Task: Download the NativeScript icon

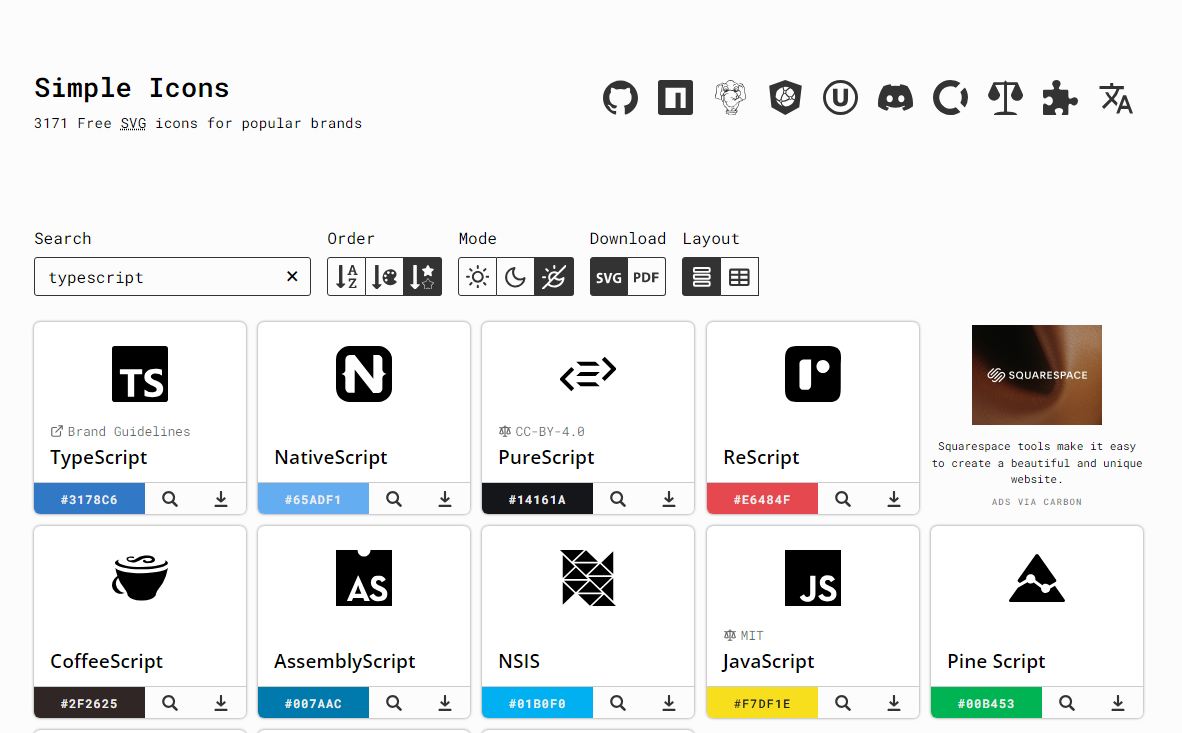Action: coord(445,499)
